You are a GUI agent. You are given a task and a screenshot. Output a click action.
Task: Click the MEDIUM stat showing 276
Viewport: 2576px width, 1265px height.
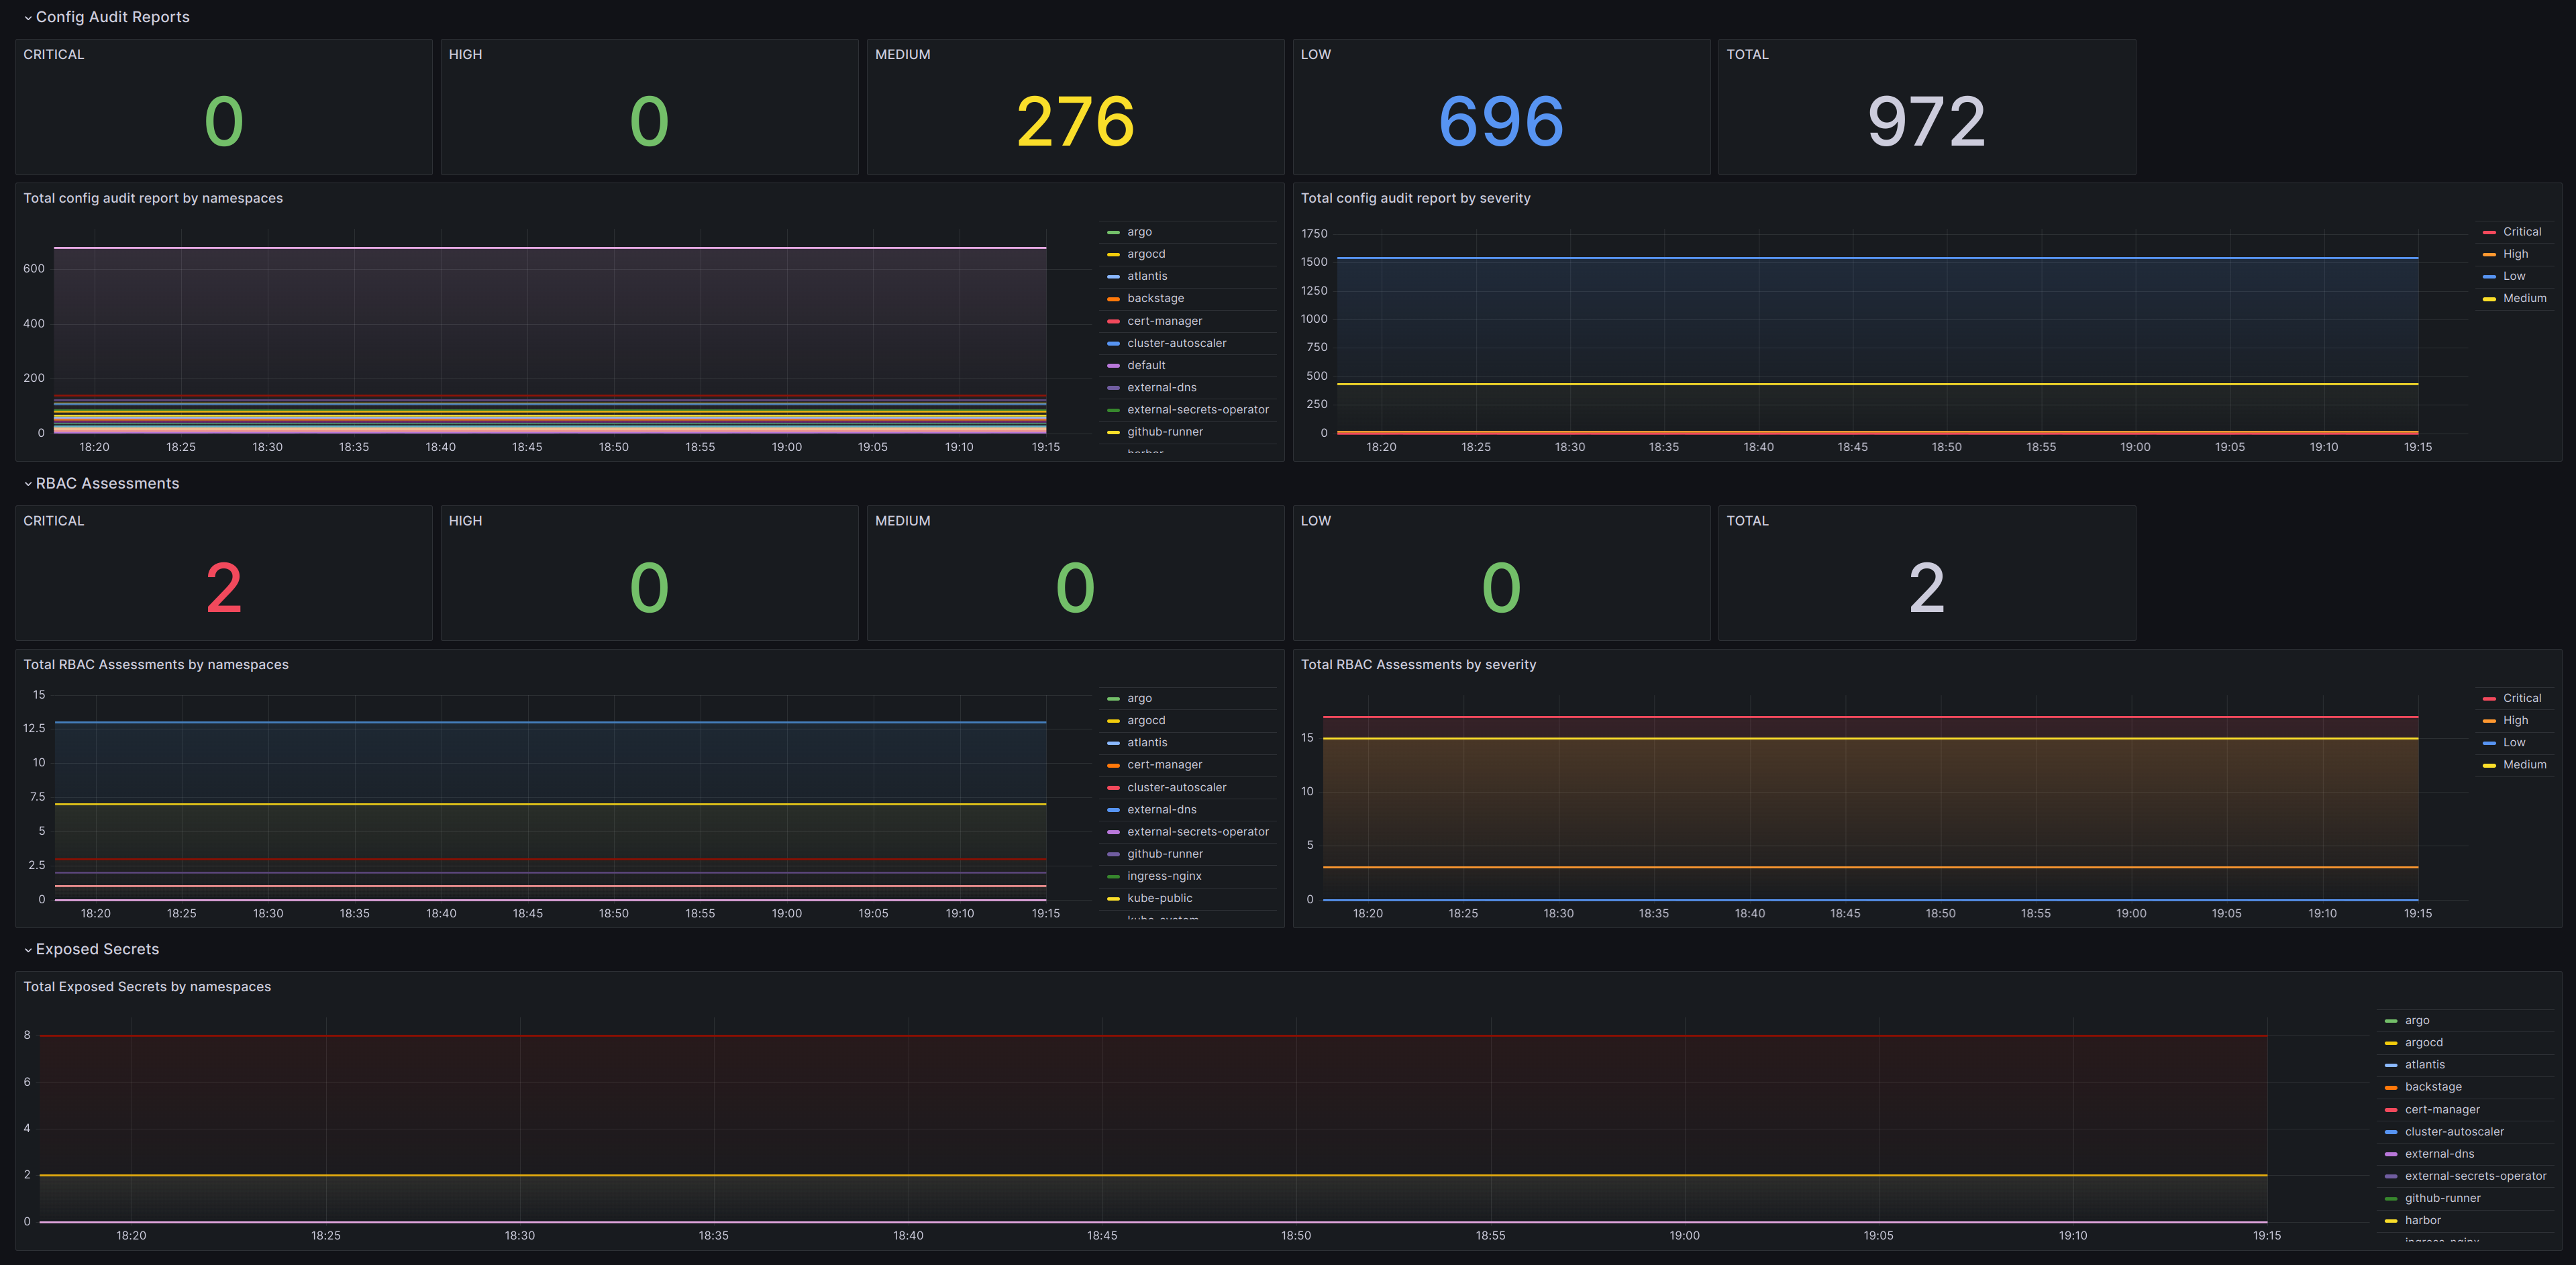pos(1075,120)
